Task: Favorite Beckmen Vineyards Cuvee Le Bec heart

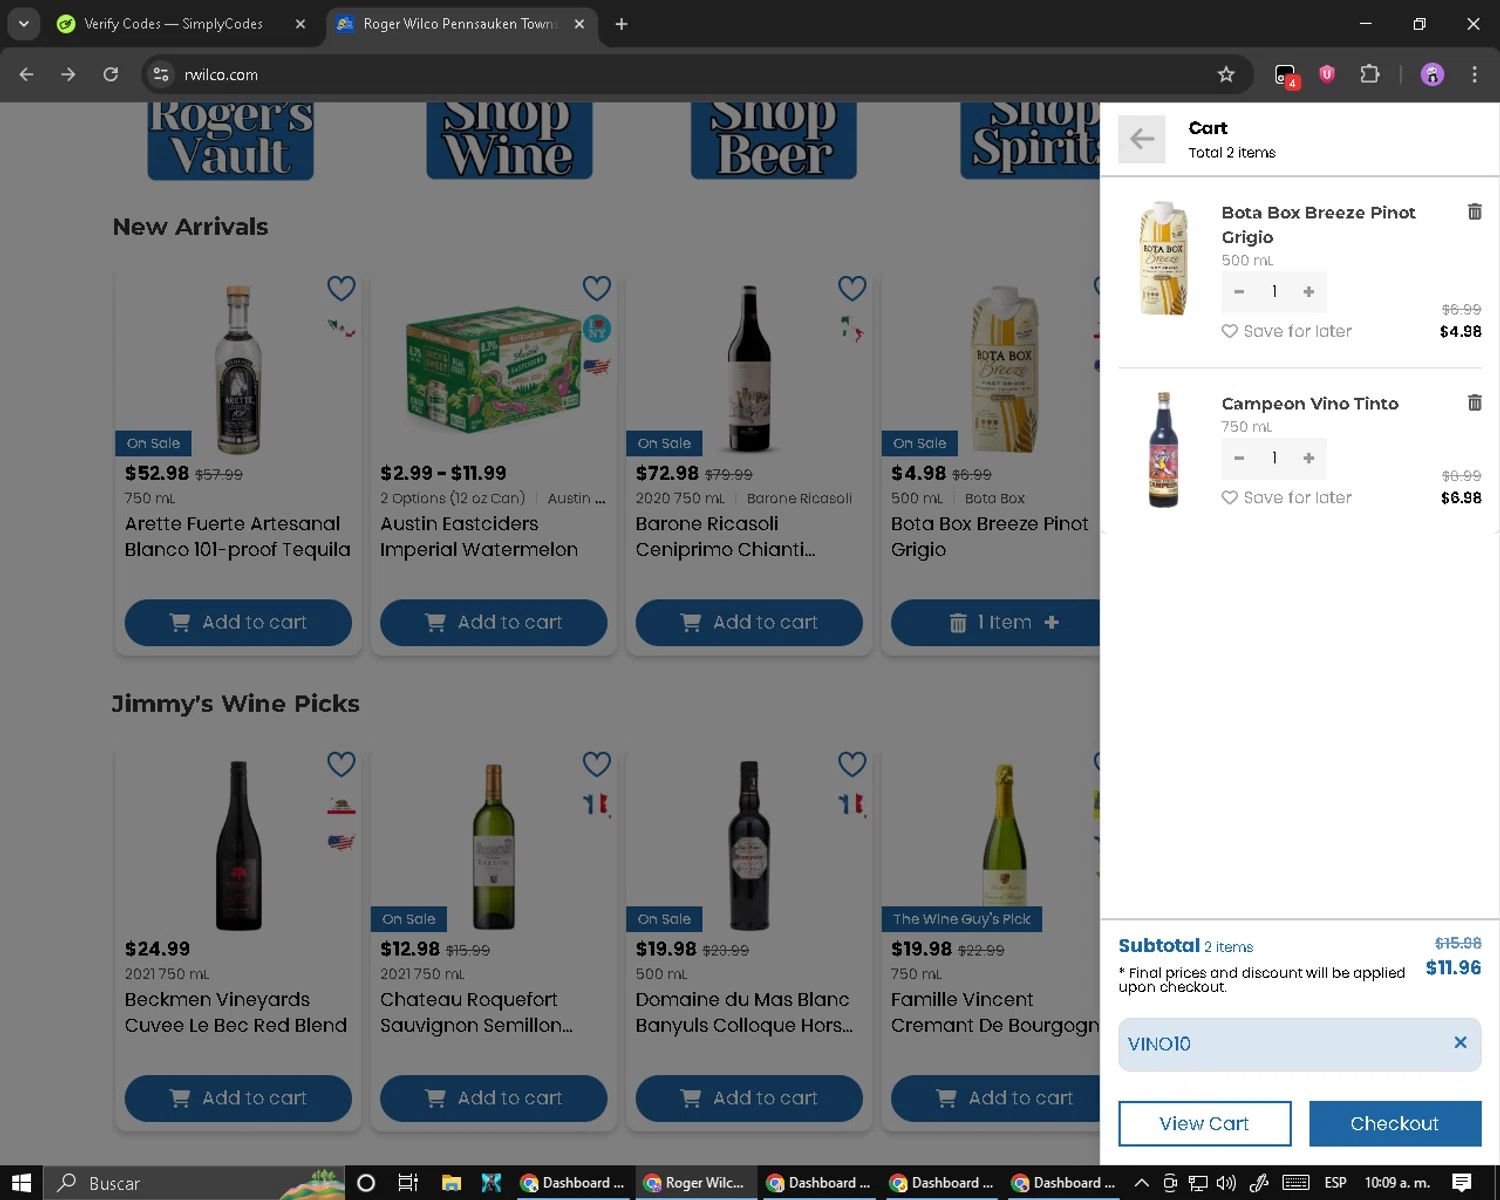Action: click(341, 764)
